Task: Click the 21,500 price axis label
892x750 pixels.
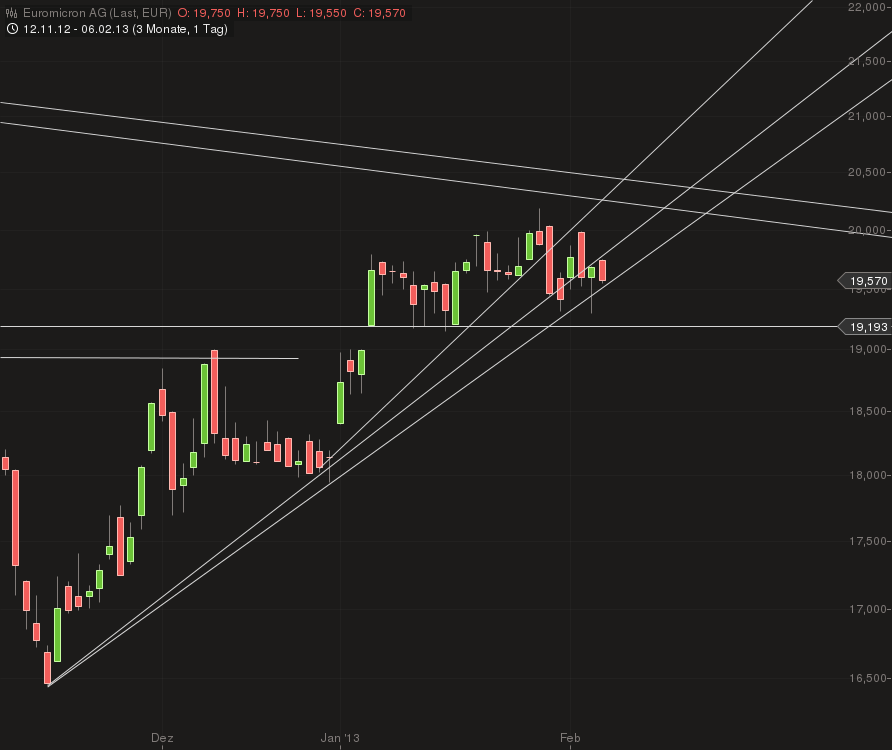Action: (x=866, y=61)
